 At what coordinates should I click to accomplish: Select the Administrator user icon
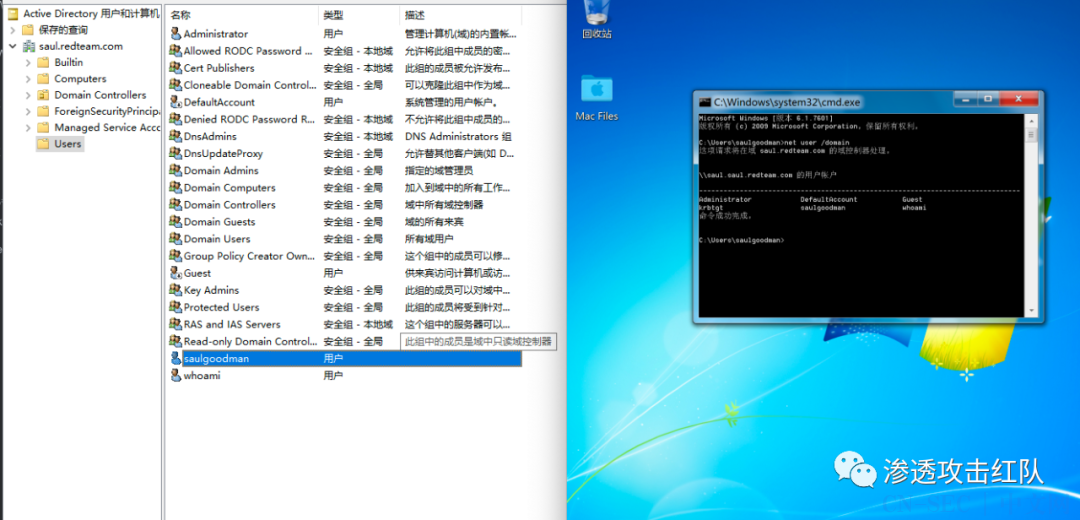coord(176,34)
